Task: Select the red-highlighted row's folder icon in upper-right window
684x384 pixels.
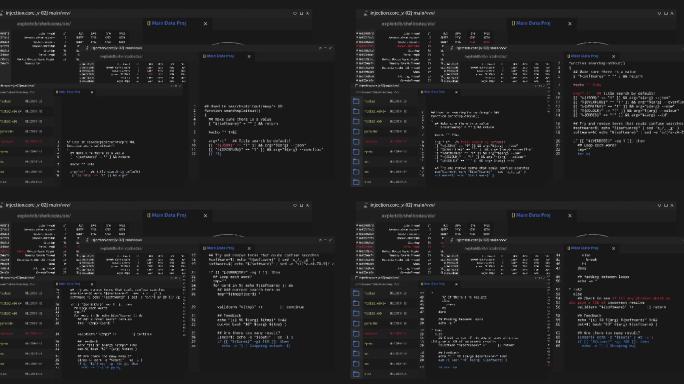Action: 356,142
